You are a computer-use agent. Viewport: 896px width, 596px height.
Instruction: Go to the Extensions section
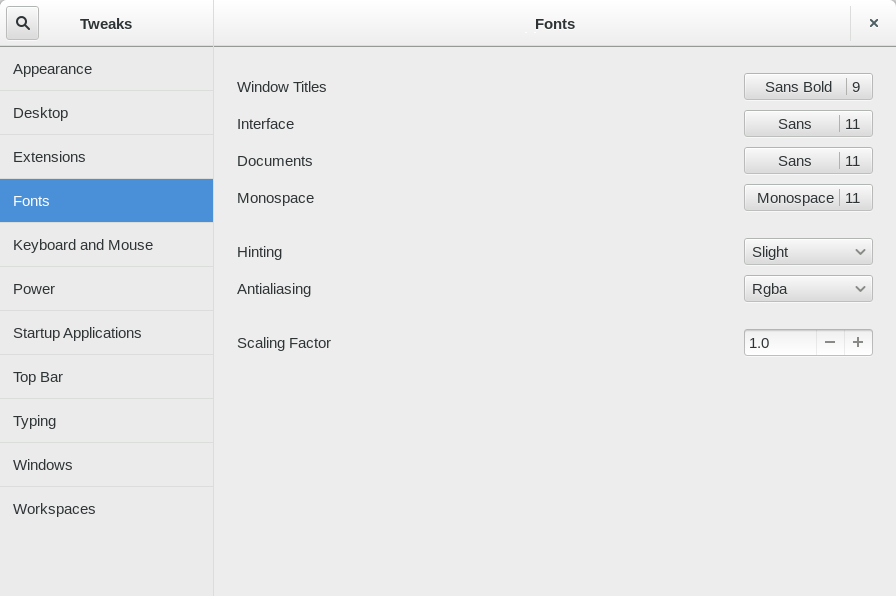click(106, 157)
